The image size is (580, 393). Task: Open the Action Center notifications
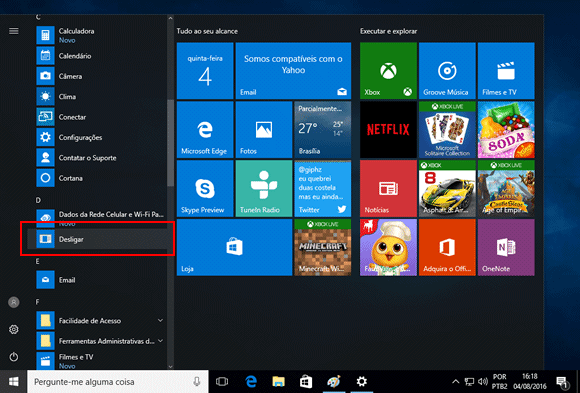point(562,382)
